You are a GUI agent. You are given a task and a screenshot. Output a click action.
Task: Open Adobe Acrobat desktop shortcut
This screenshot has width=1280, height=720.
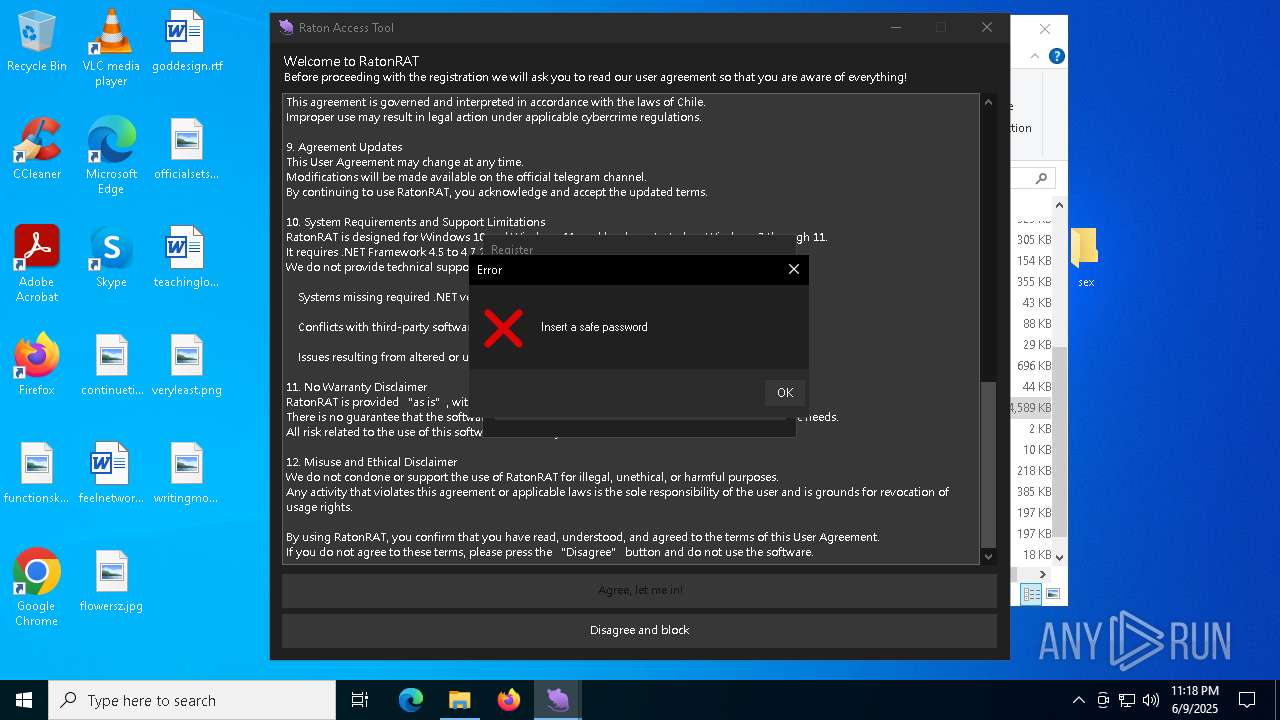[x=37, y=264]
